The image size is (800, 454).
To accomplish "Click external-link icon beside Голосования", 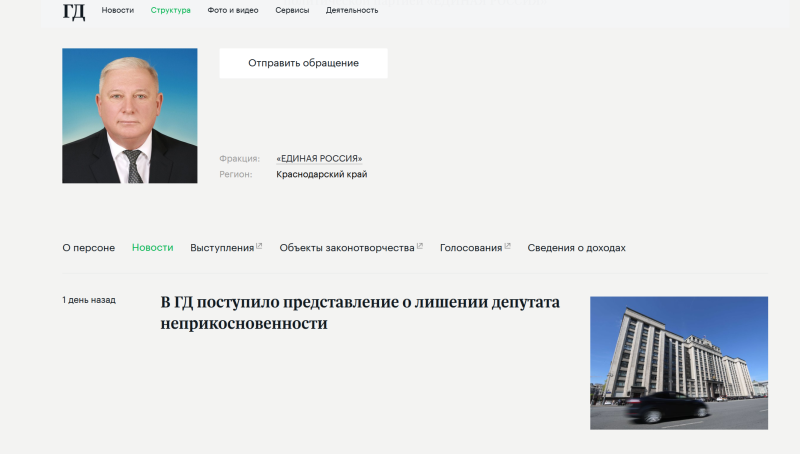I will 508,246.
